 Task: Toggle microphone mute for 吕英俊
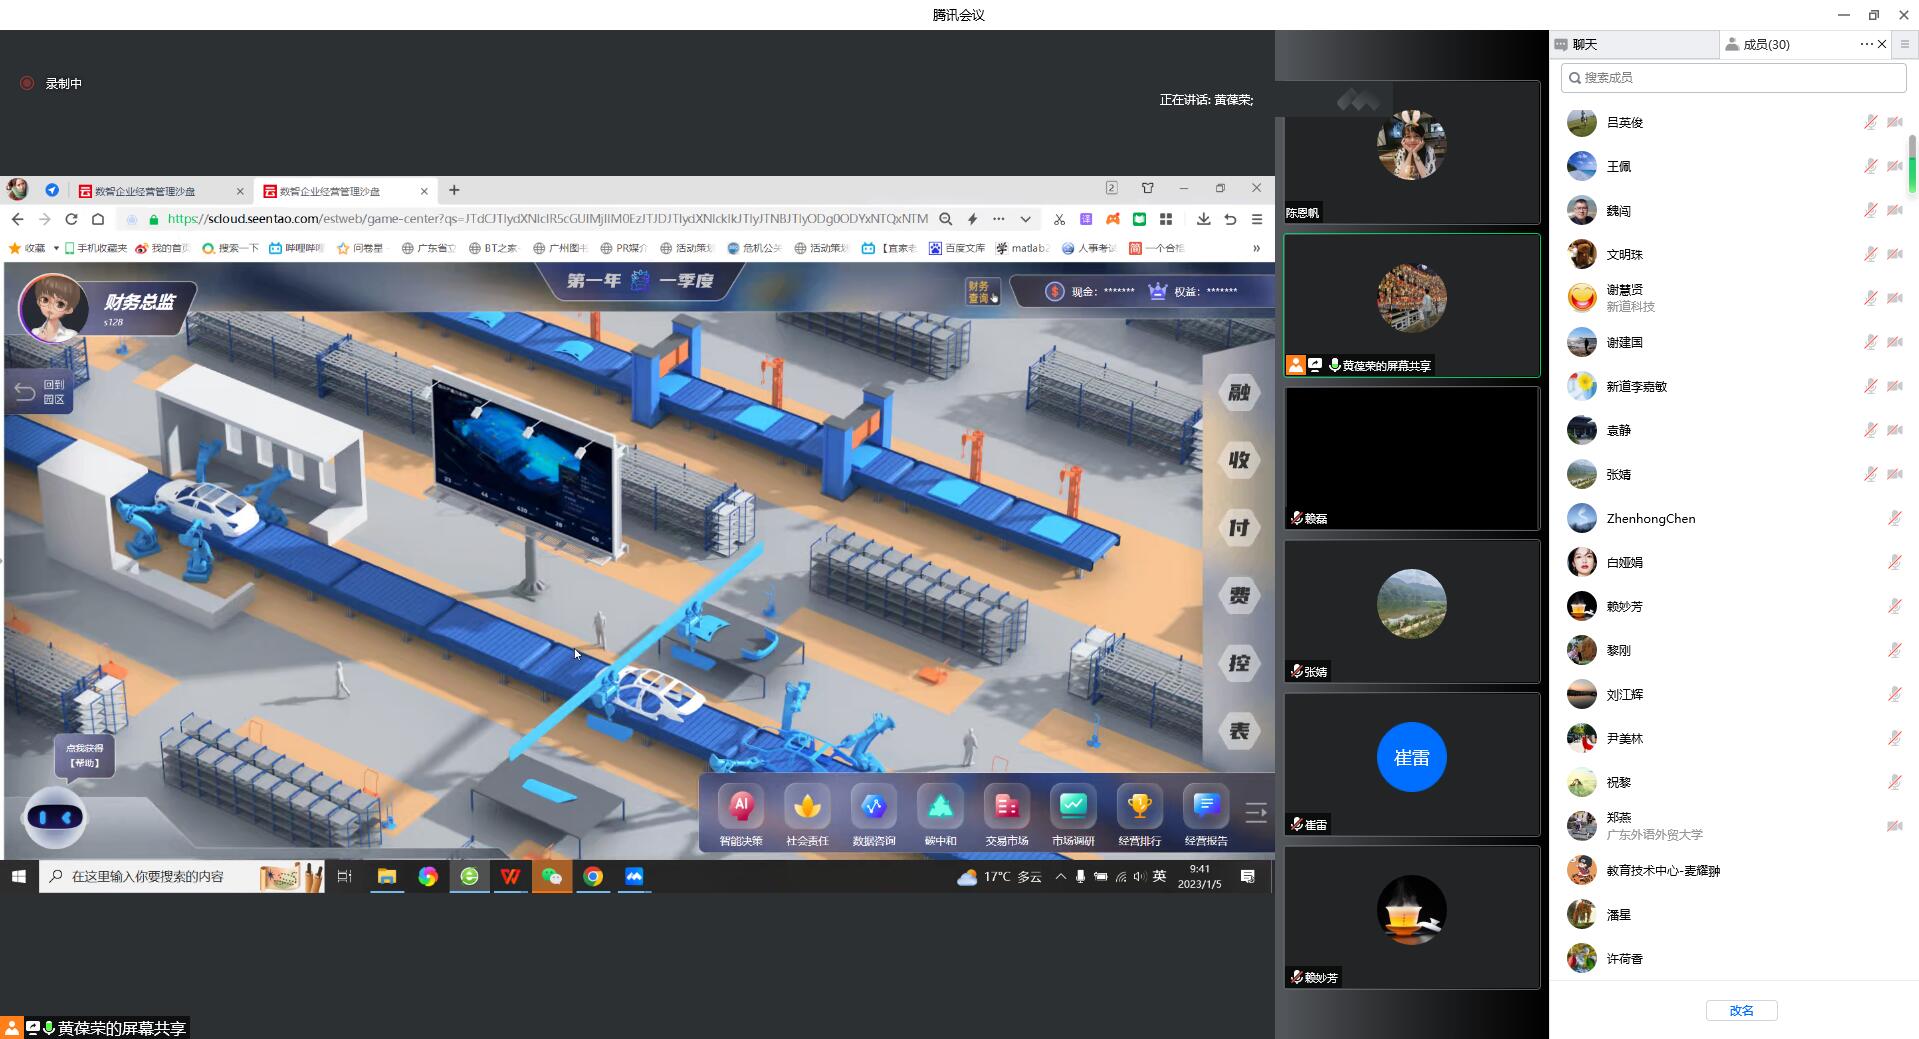[x=1870, y=122]
